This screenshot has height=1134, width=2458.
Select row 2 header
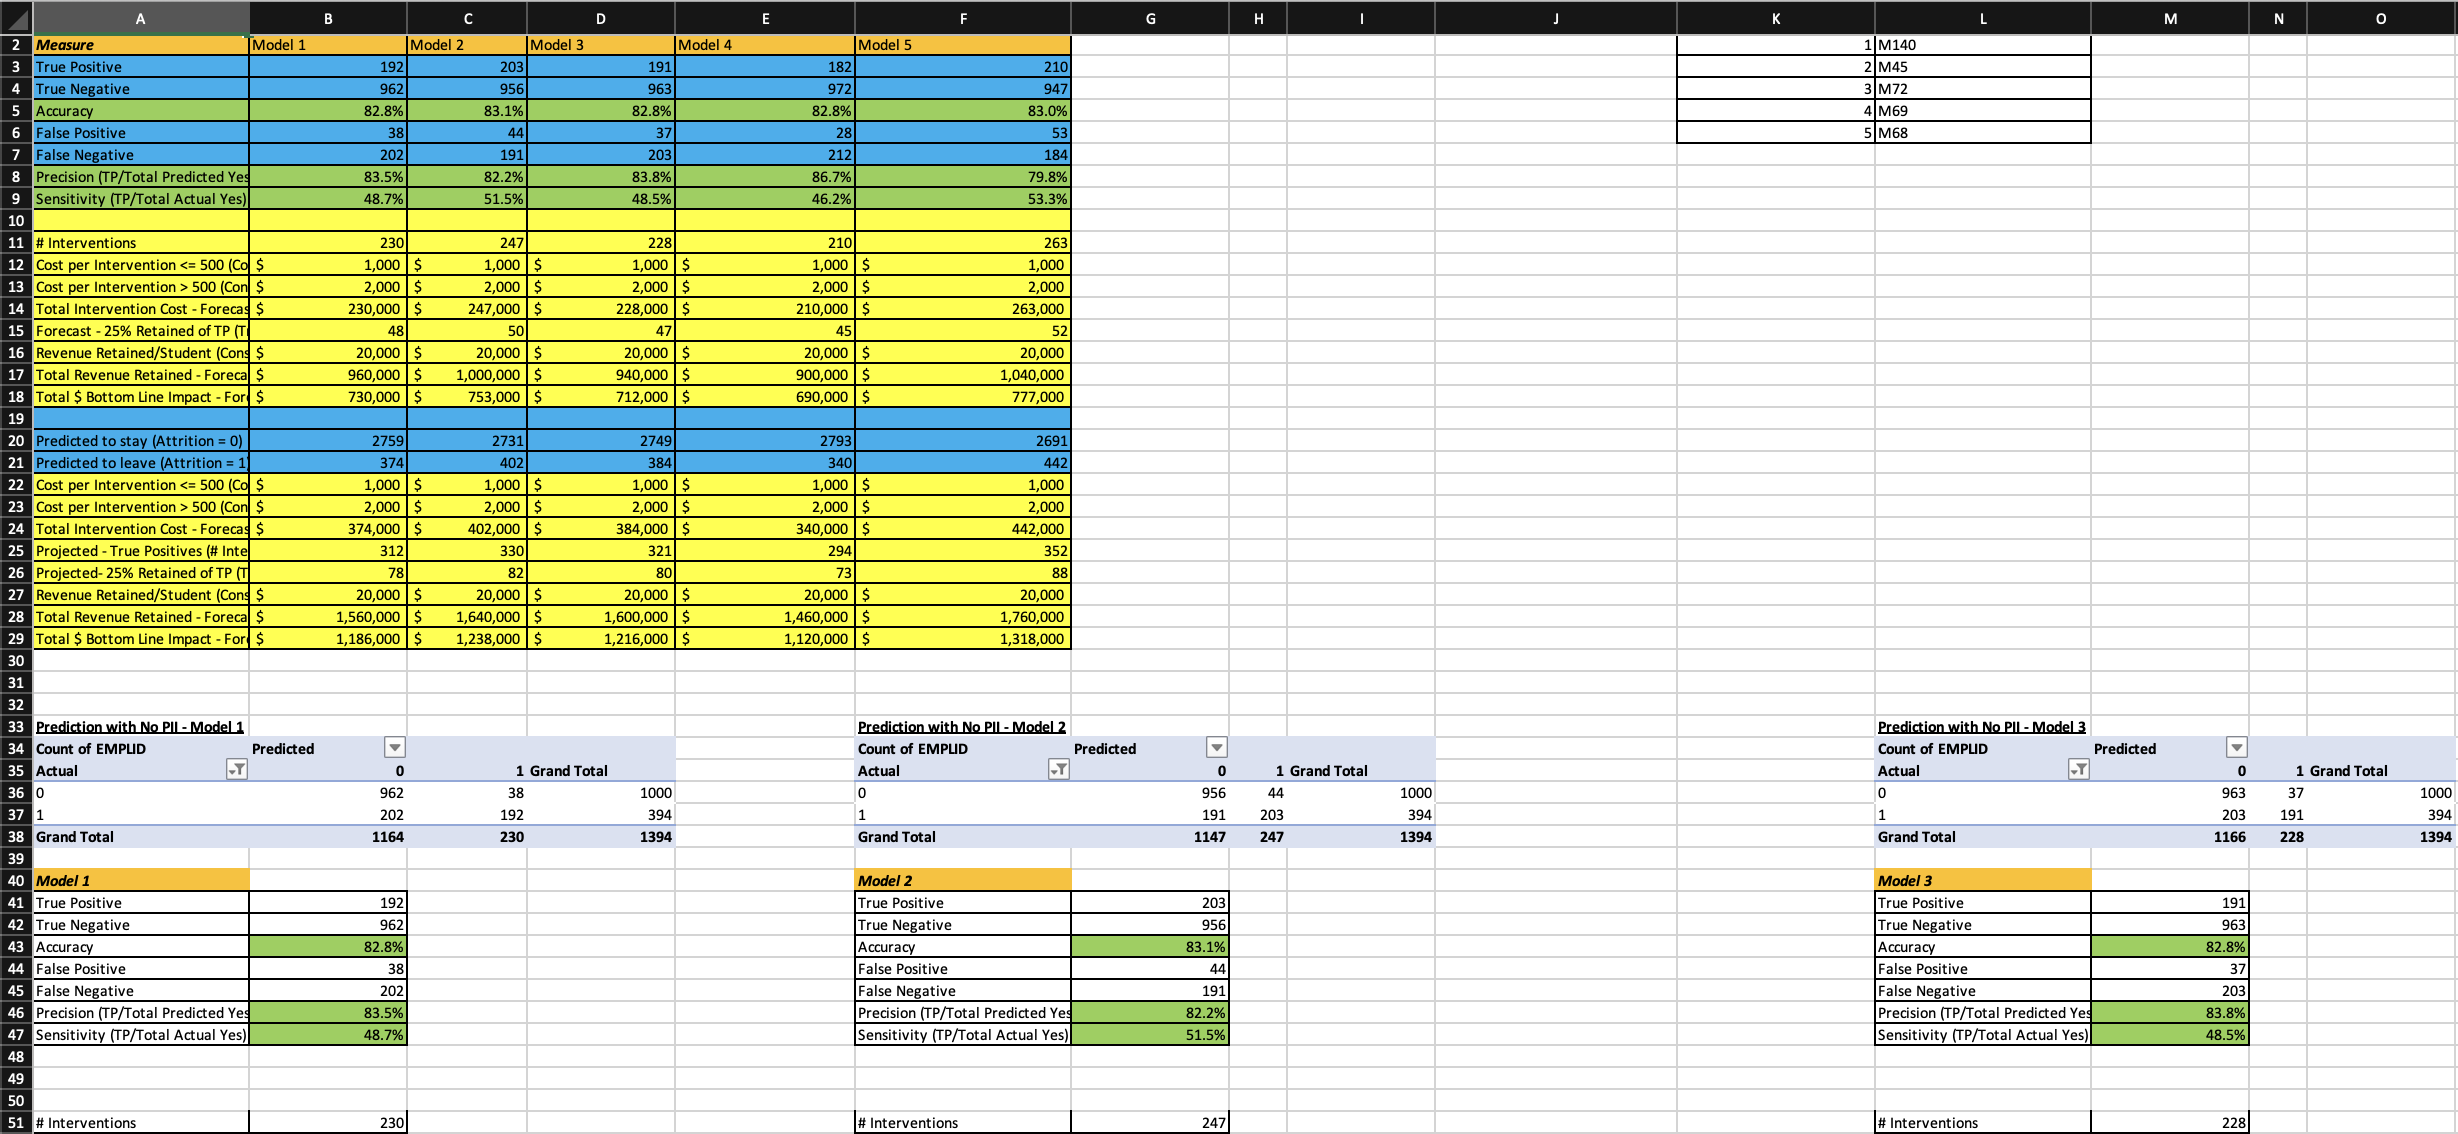pos(16,44)
